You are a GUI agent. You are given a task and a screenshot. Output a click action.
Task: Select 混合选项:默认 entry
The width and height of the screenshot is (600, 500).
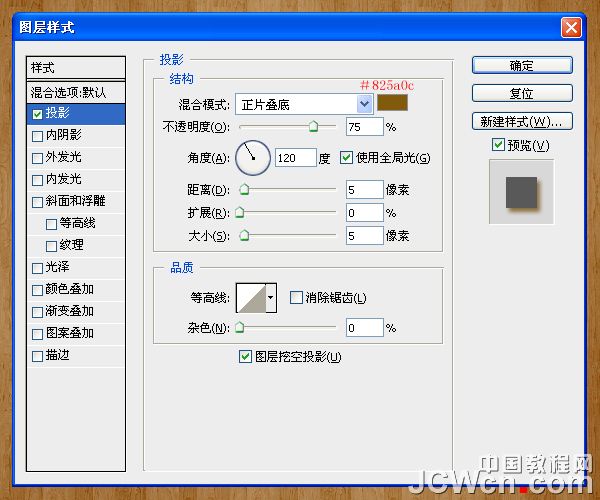click(76, 92)
